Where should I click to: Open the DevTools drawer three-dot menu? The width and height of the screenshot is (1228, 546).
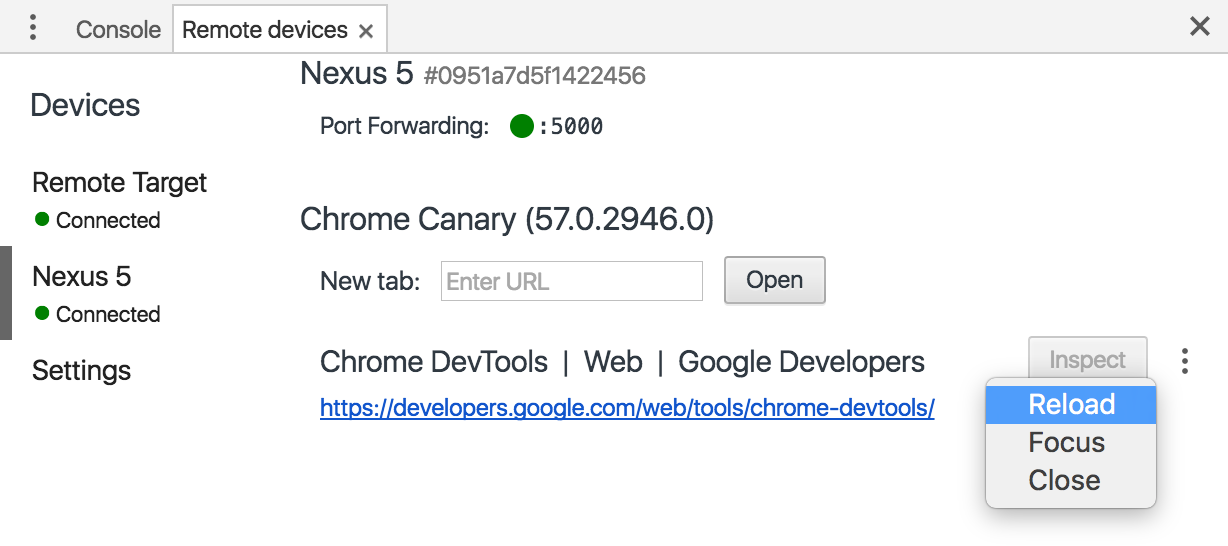coord(33,28)
